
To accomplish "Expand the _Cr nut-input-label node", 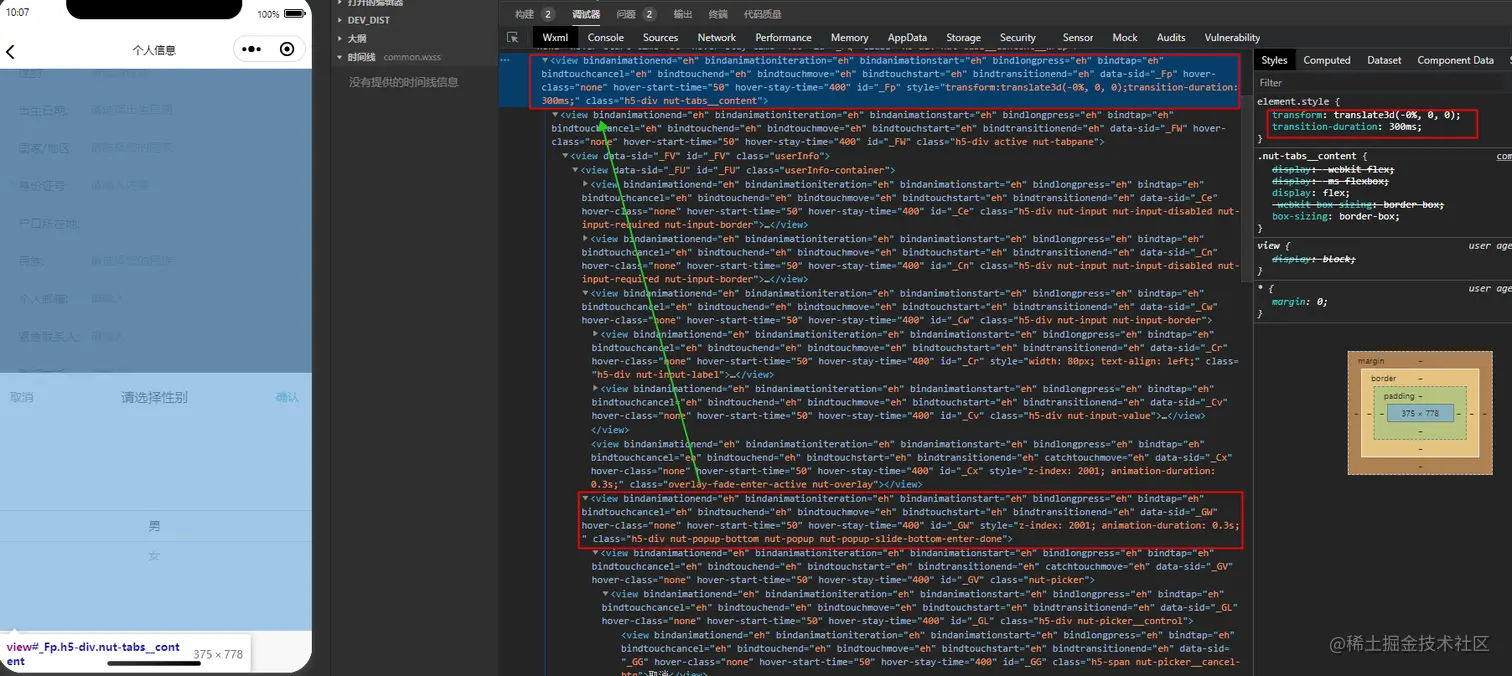I will [x=596, y=334].
